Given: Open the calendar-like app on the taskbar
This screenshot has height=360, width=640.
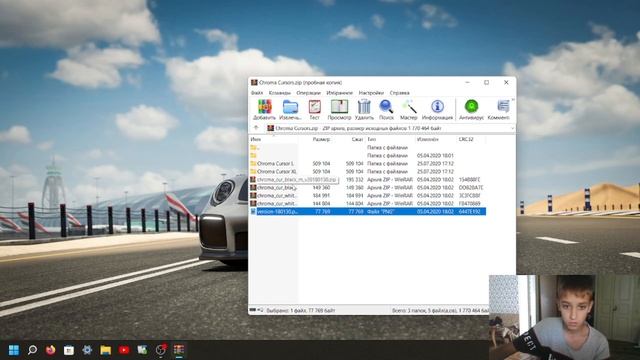Looking at the screenshot, I should pyautogui.click(x=69, y=350).
